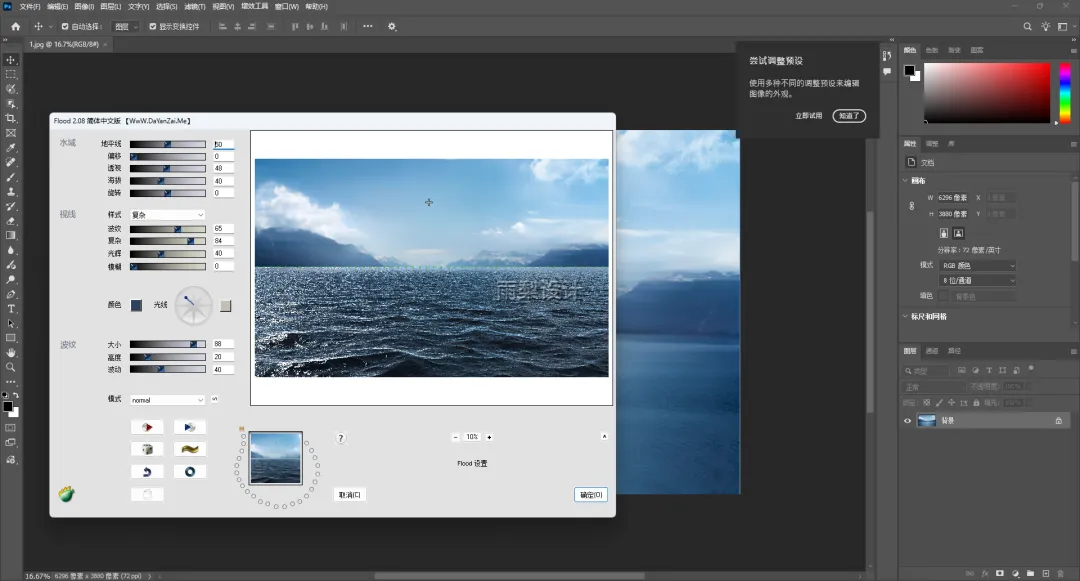Screen dimensions: 1080x581
Task: Select the Type tool in the toolbar
Action: click(11, 309)
